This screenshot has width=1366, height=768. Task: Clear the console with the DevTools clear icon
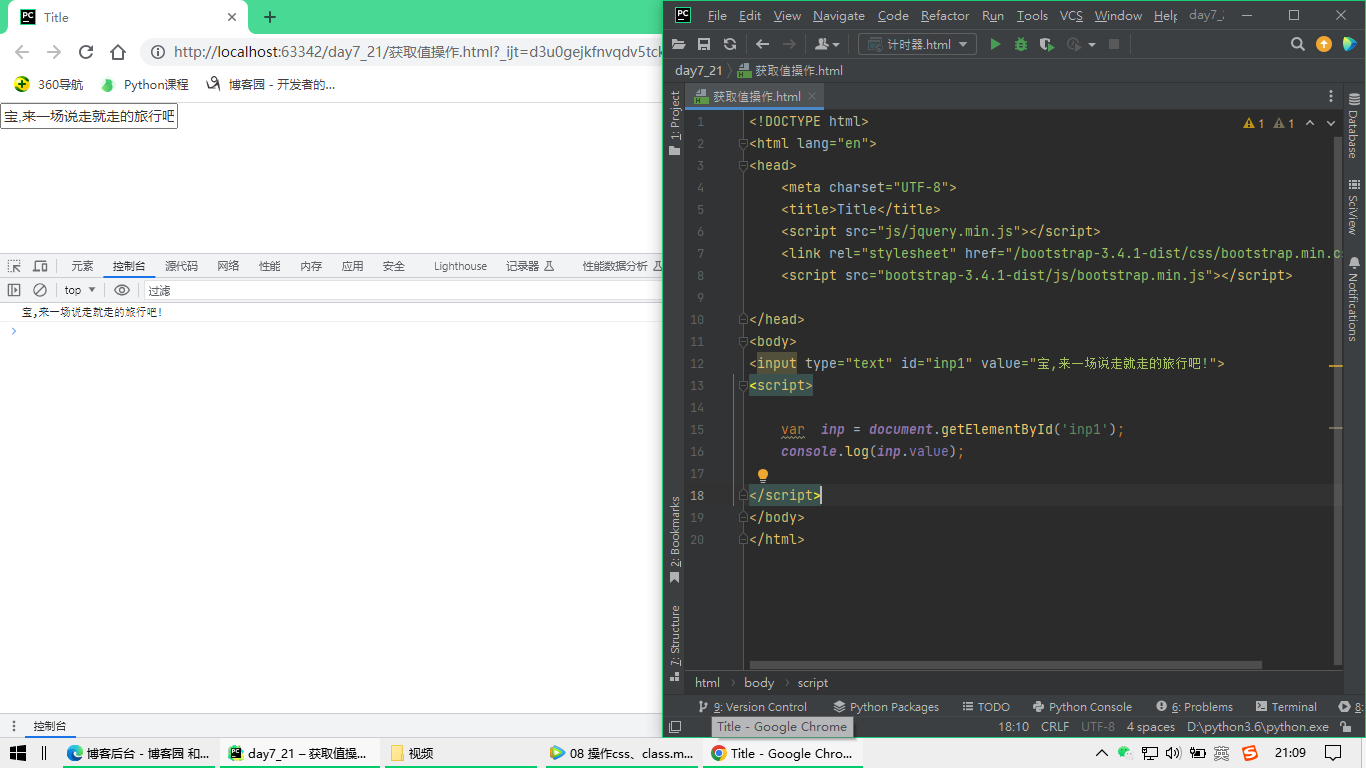coord(40,290)
